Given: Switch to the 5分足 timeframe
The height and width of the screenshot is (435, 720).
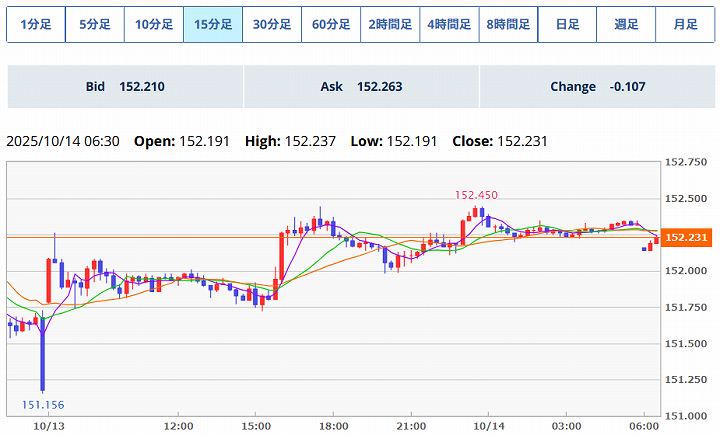Looking at the screenshot, I should [94, 25].
